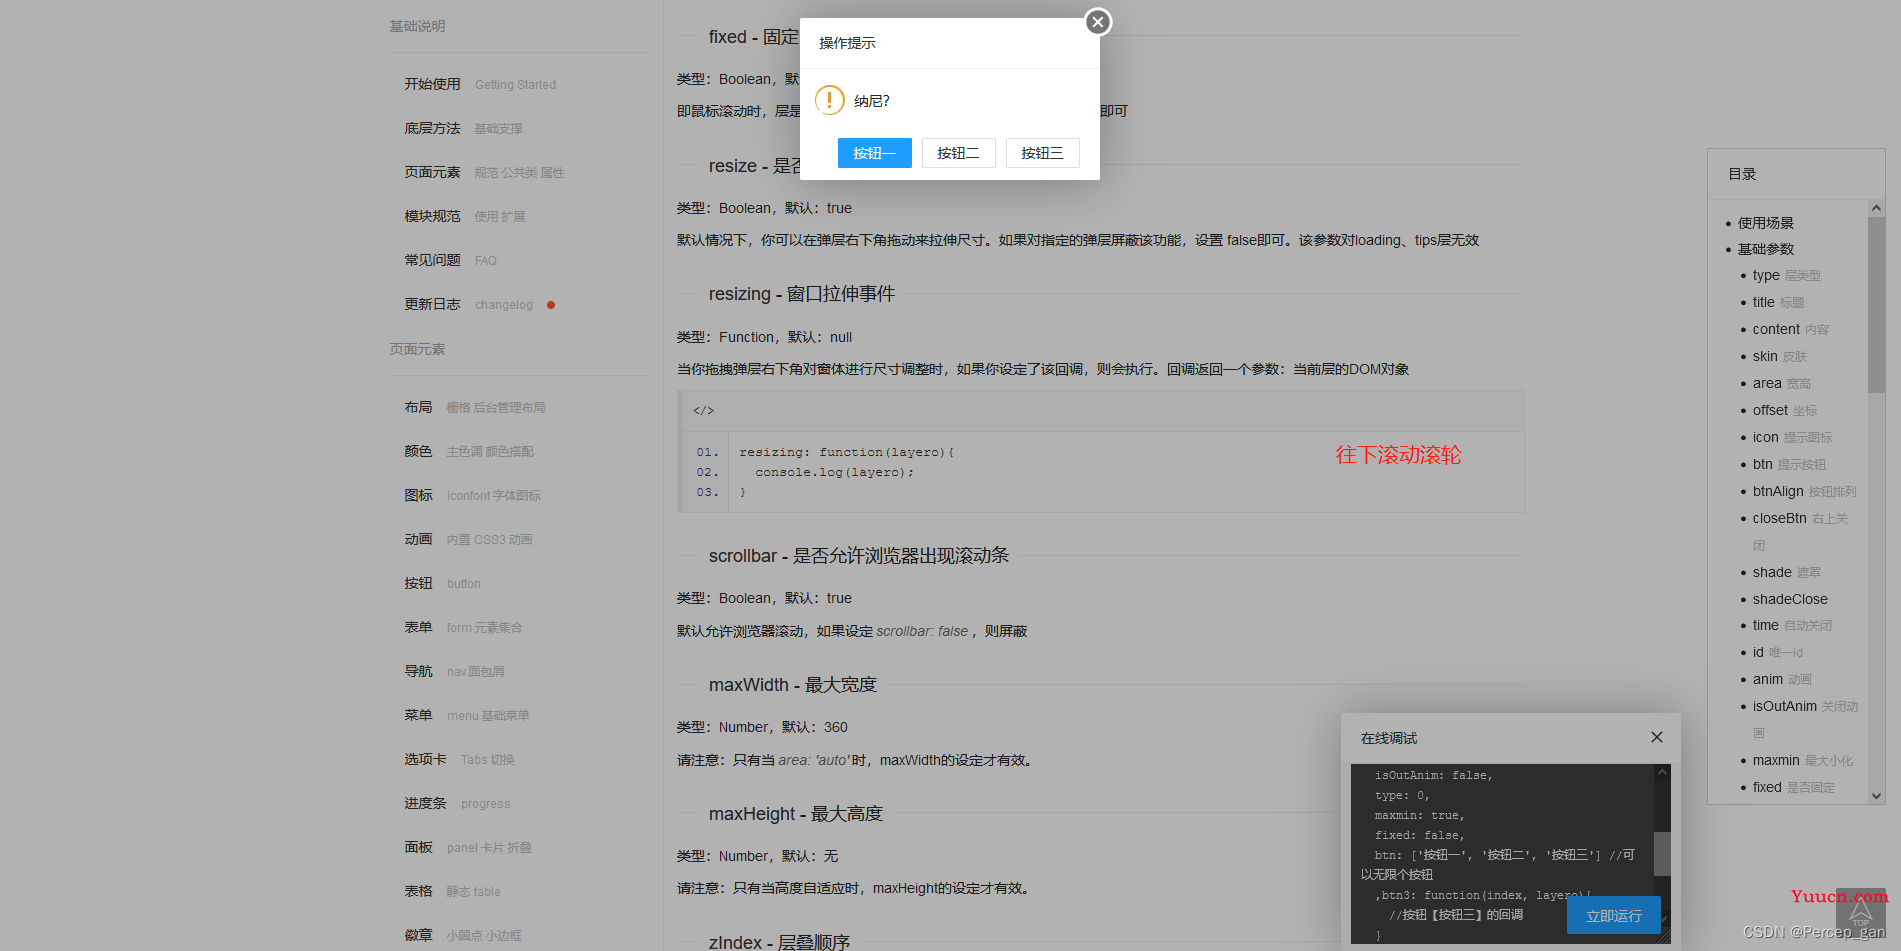The height and width of the screenshot is (951, 1901).
Task: Open 图标 iconfont menu item
Action: 472,495
